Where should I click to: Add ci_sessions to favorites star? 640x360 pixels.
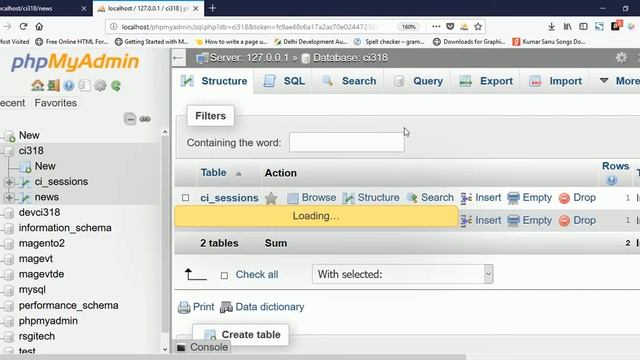[271, 198]
